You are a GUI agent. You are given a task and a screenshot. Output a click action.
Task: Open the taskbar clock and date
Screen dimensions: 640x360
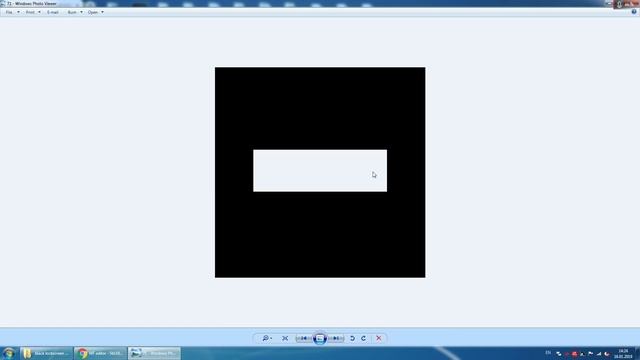tap(623, 353)
